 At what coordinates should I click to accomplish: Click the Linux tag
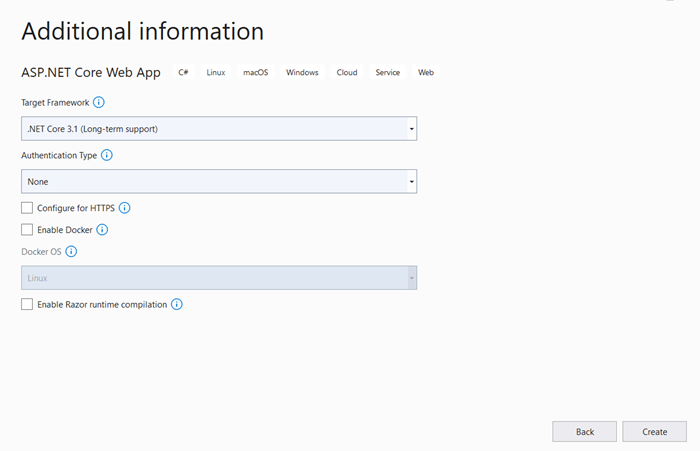tap(216, 72)
